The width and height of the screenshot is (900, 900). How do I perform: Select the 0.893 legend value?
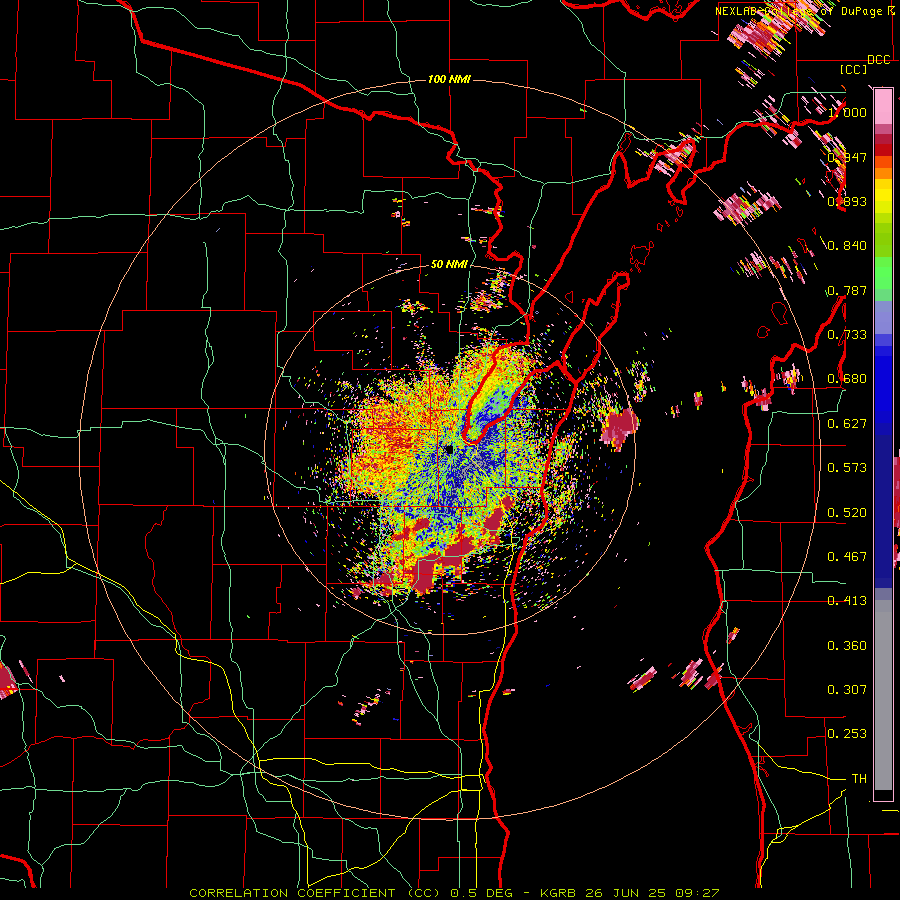click(847, 201)
